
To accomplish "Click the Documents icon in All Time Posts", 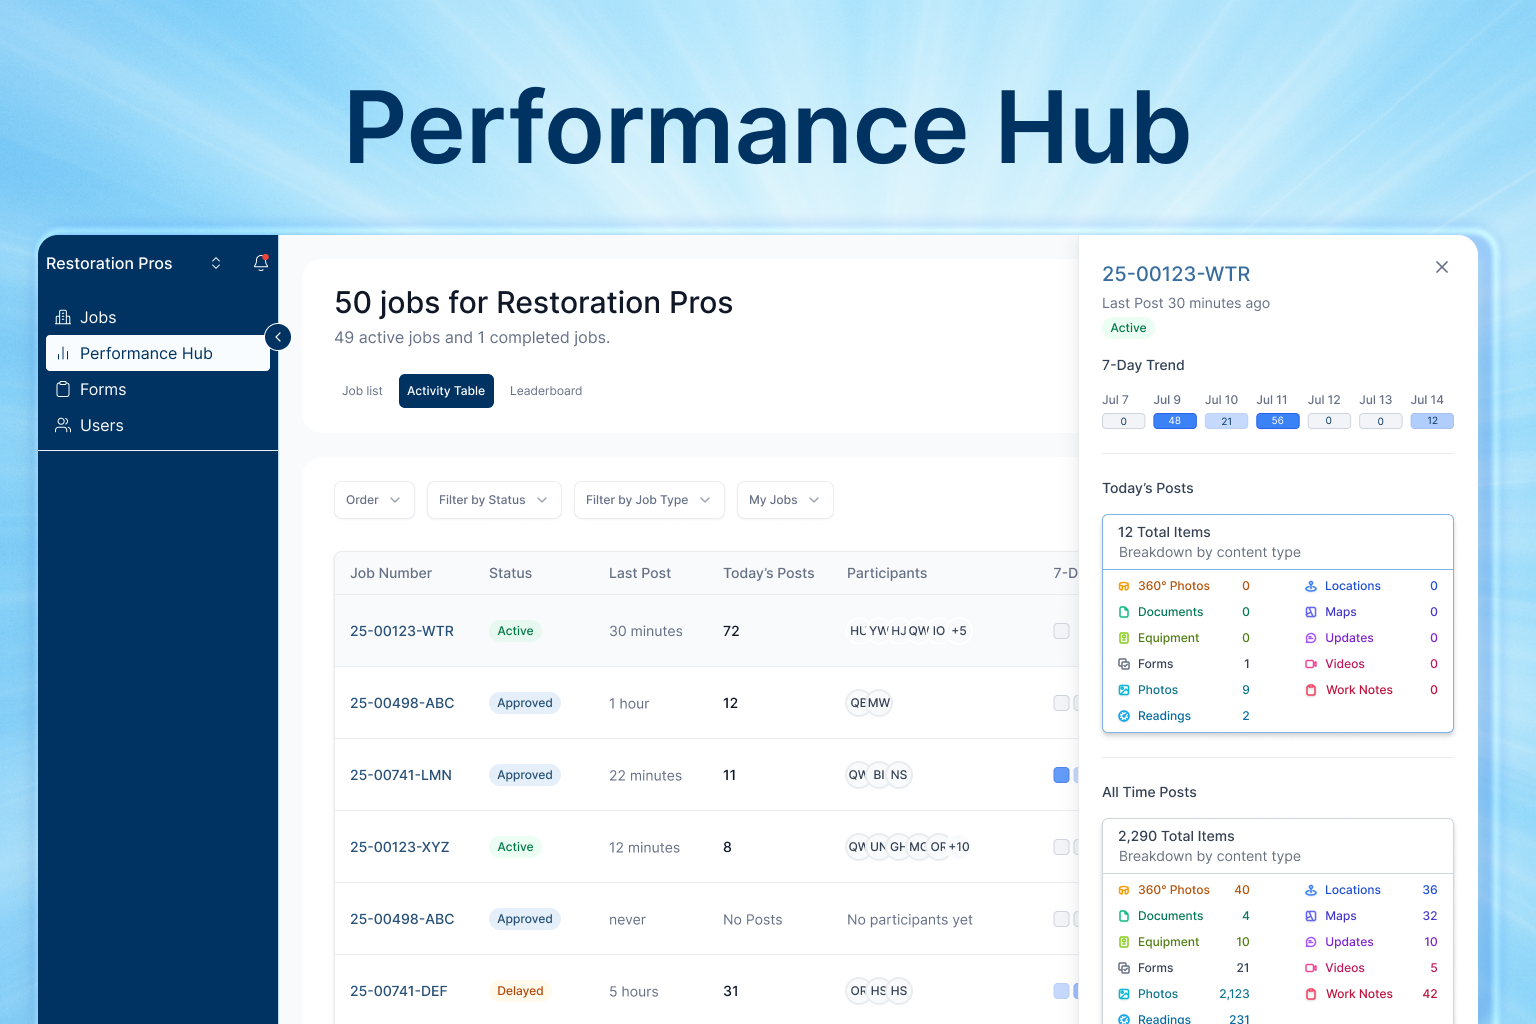I will [x=1124, y=916].
